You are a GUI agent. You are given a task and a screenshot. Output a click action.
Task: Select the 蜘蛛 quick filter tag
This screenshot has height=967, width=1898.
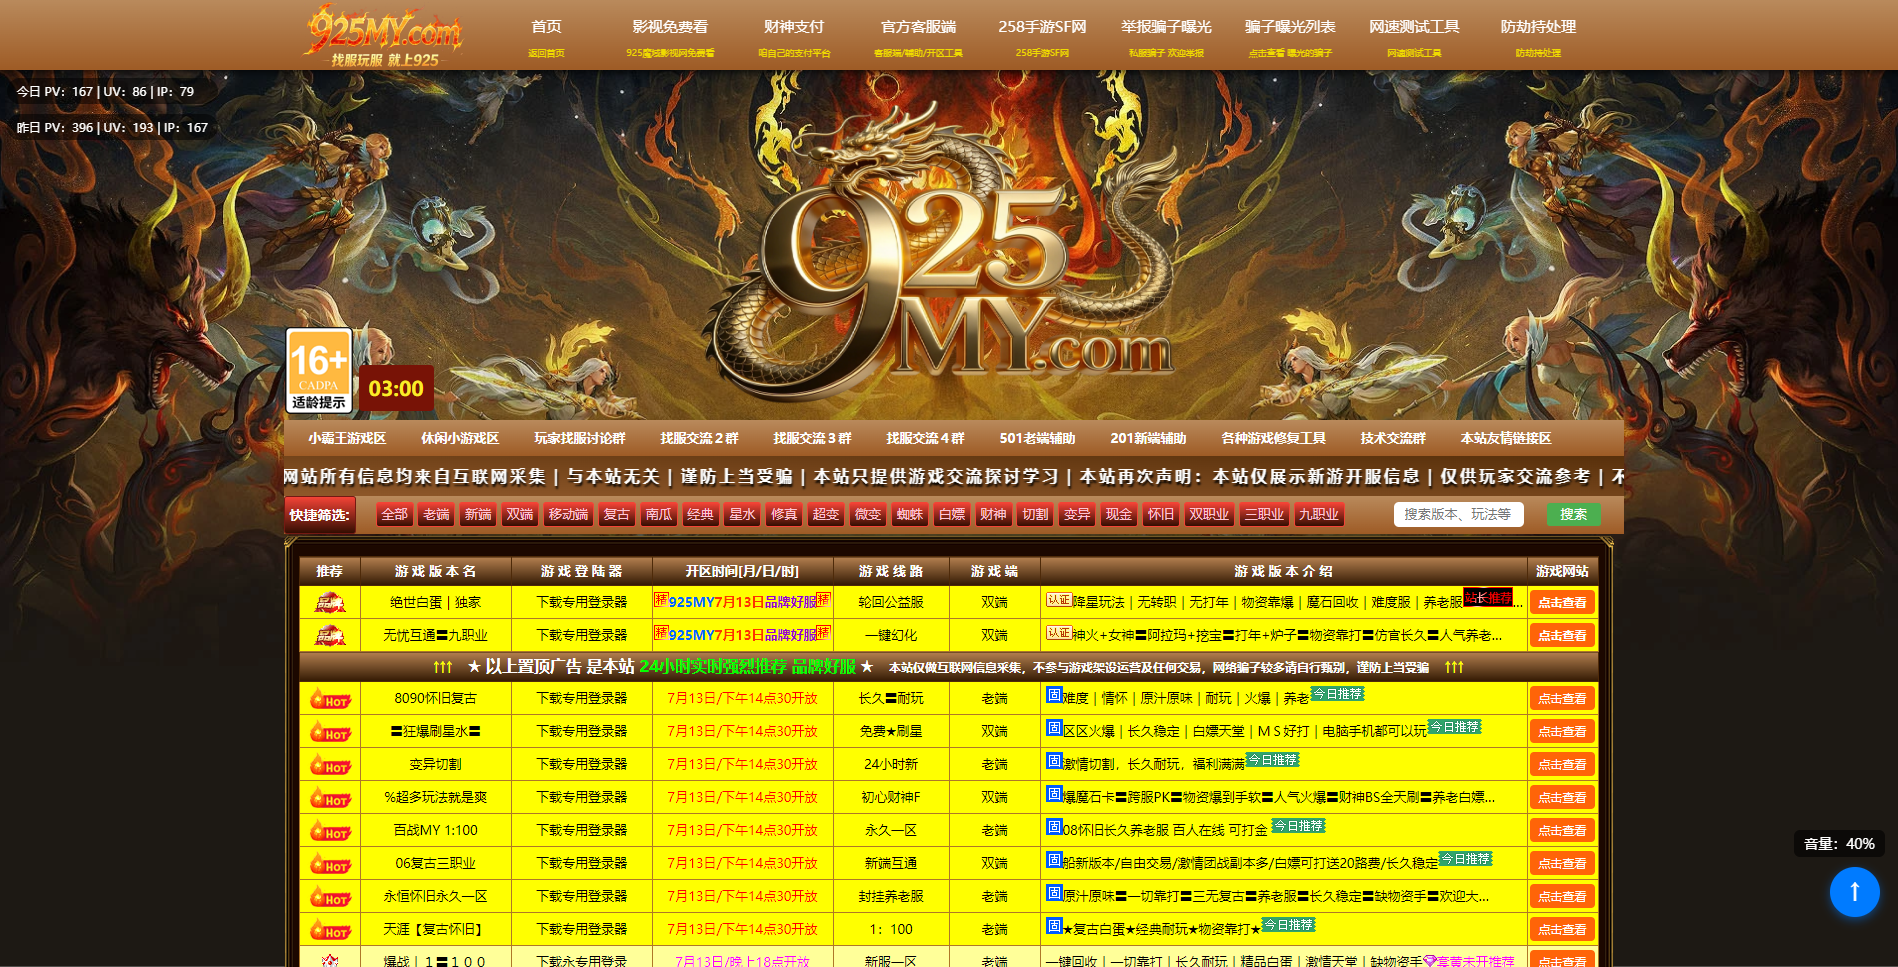pyautogui.click(x=910, y=514)
